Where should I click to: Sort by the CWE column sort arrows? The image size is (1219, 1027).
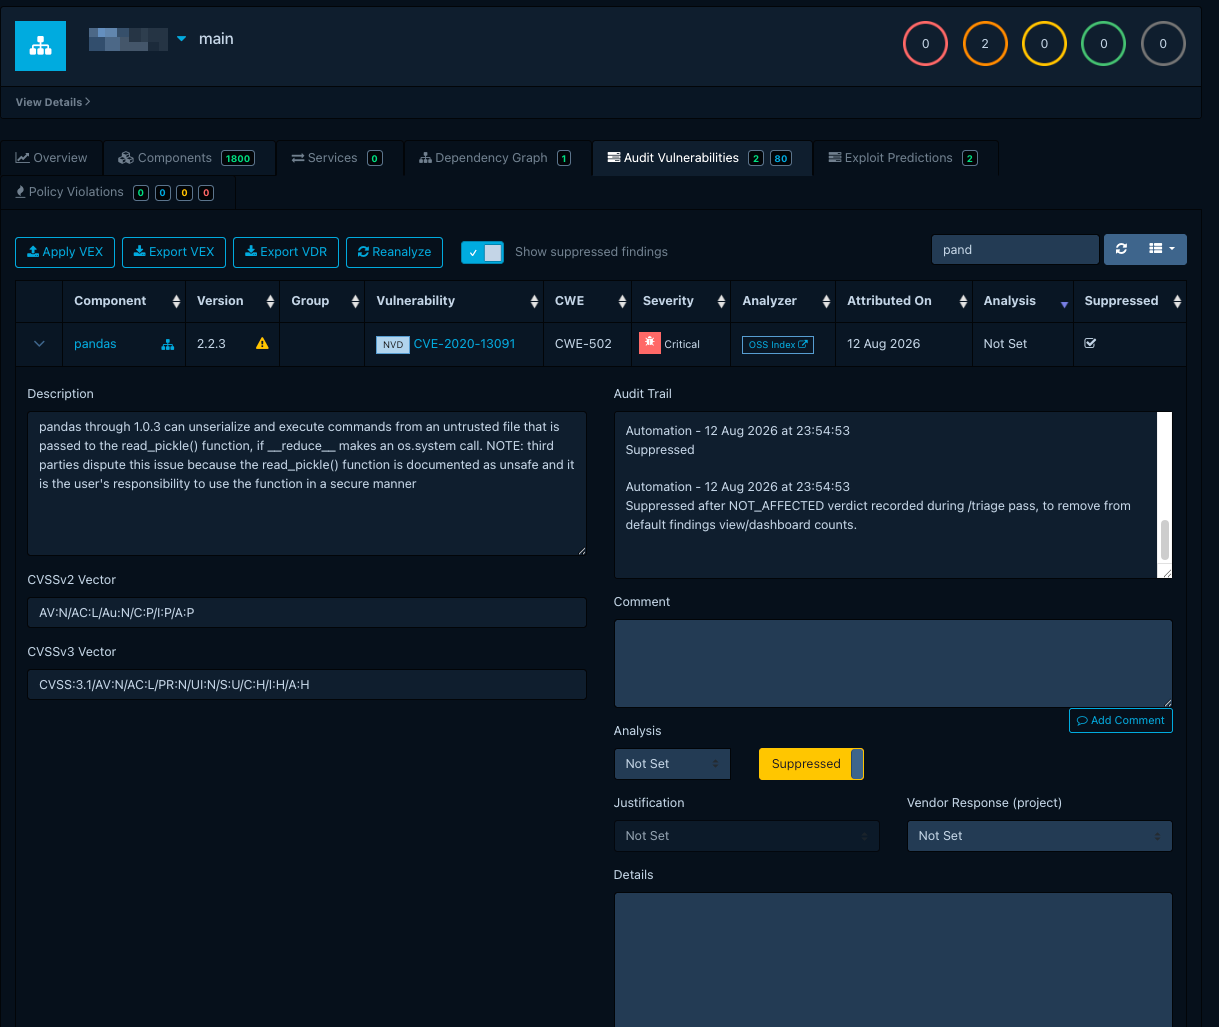click(621, 301)
